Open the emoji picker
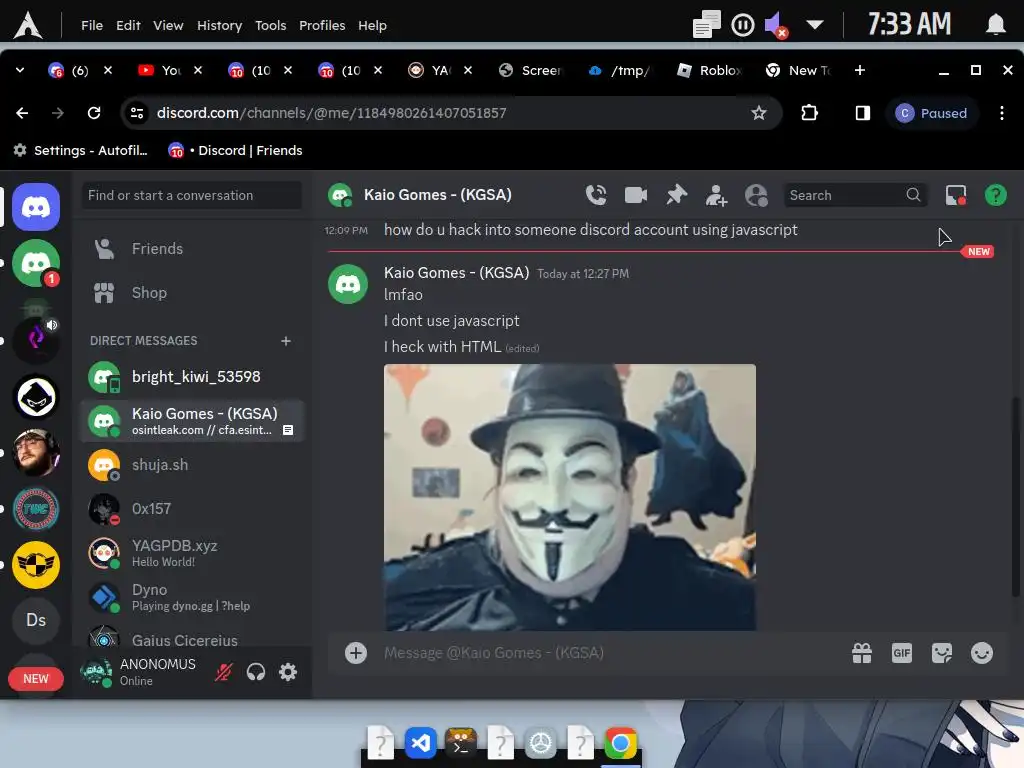 [x=982, y=652]
